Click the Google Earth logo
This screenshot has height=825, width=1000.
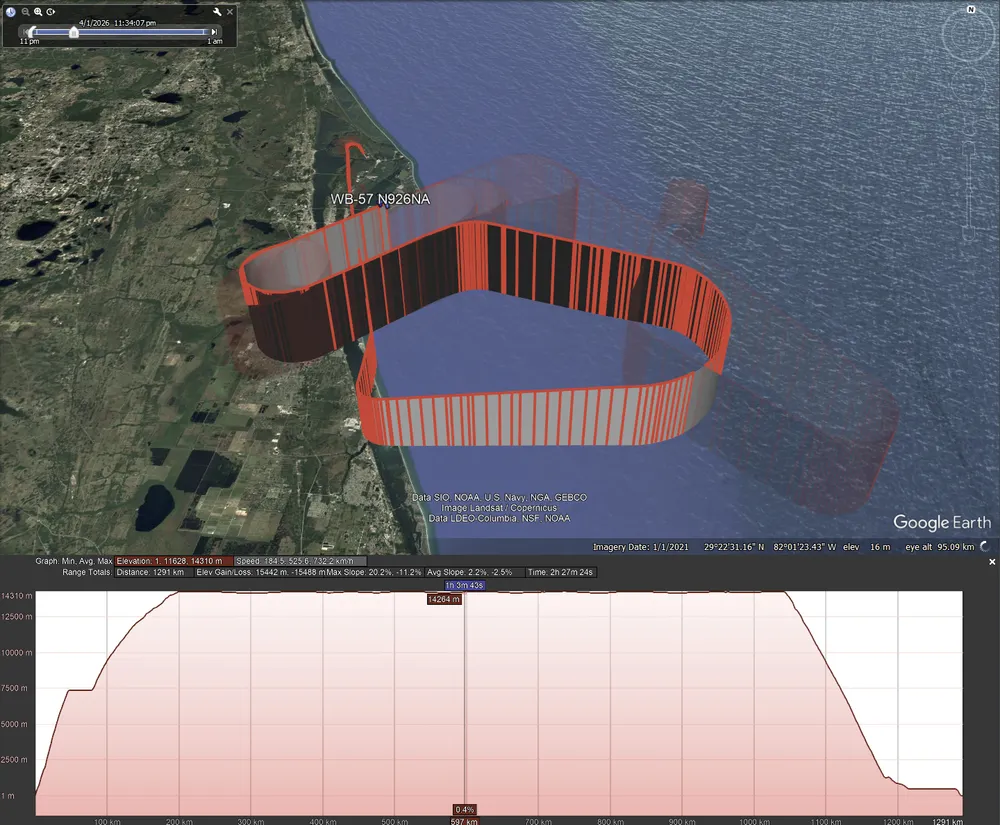click(x=941, y=522)
